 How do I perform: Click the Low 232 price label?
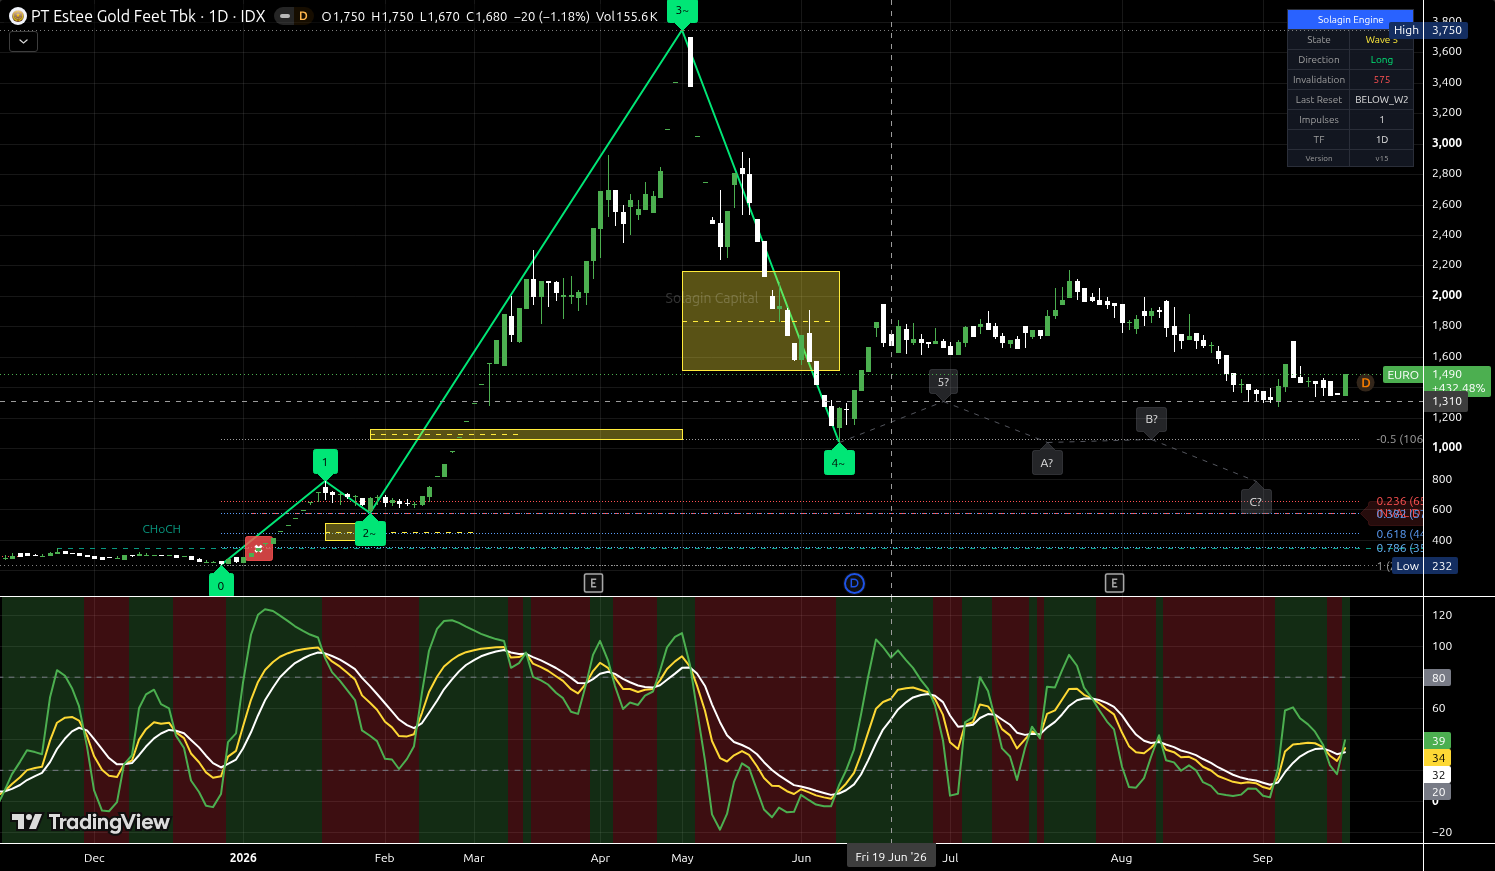1424,566
